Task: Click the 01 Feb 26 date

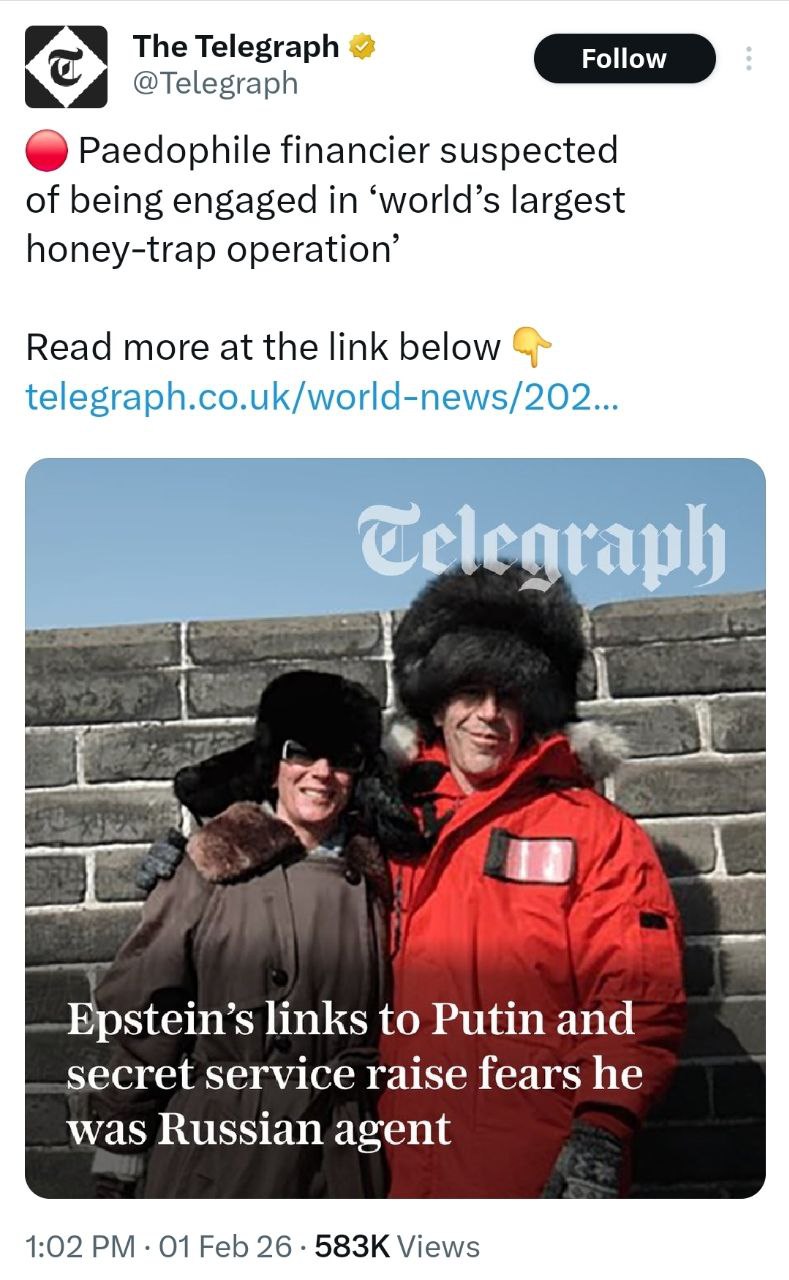Action: (225, 1246)
